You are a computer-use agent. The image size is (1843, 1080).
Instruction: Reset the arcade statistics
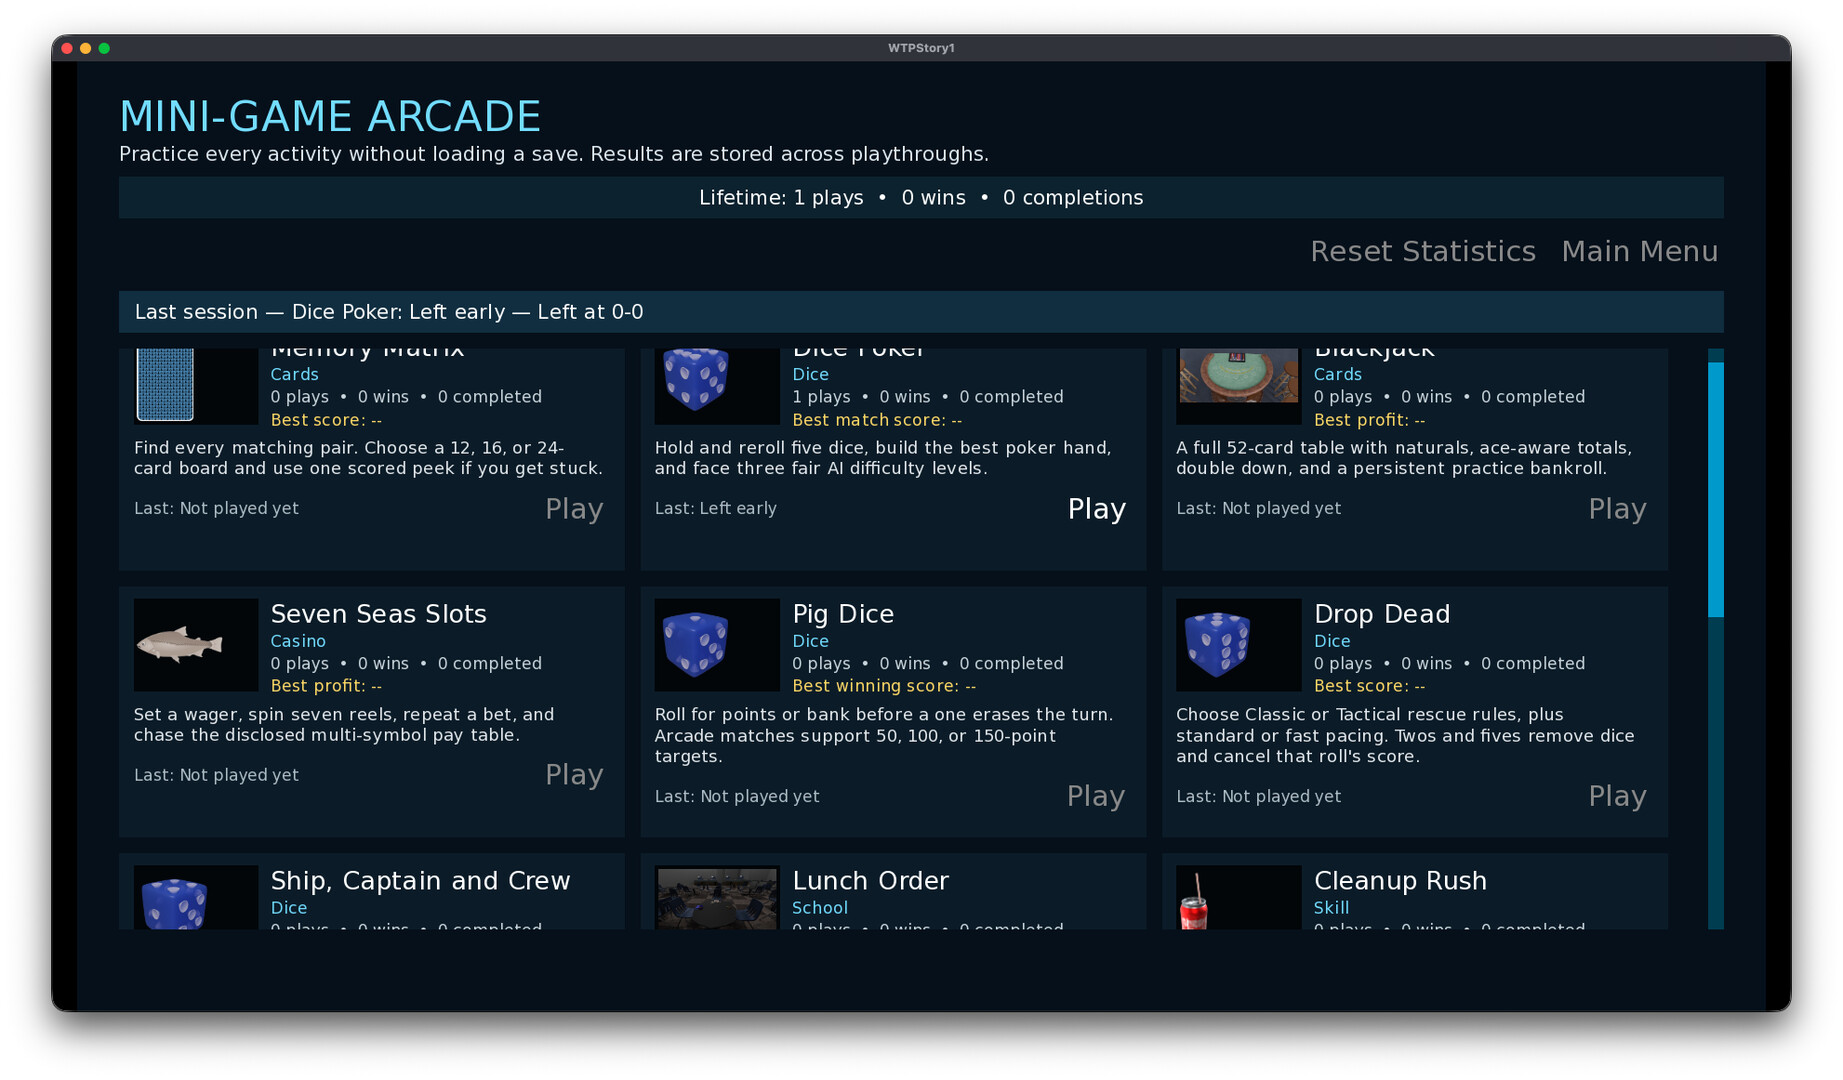coord(1423,252)
